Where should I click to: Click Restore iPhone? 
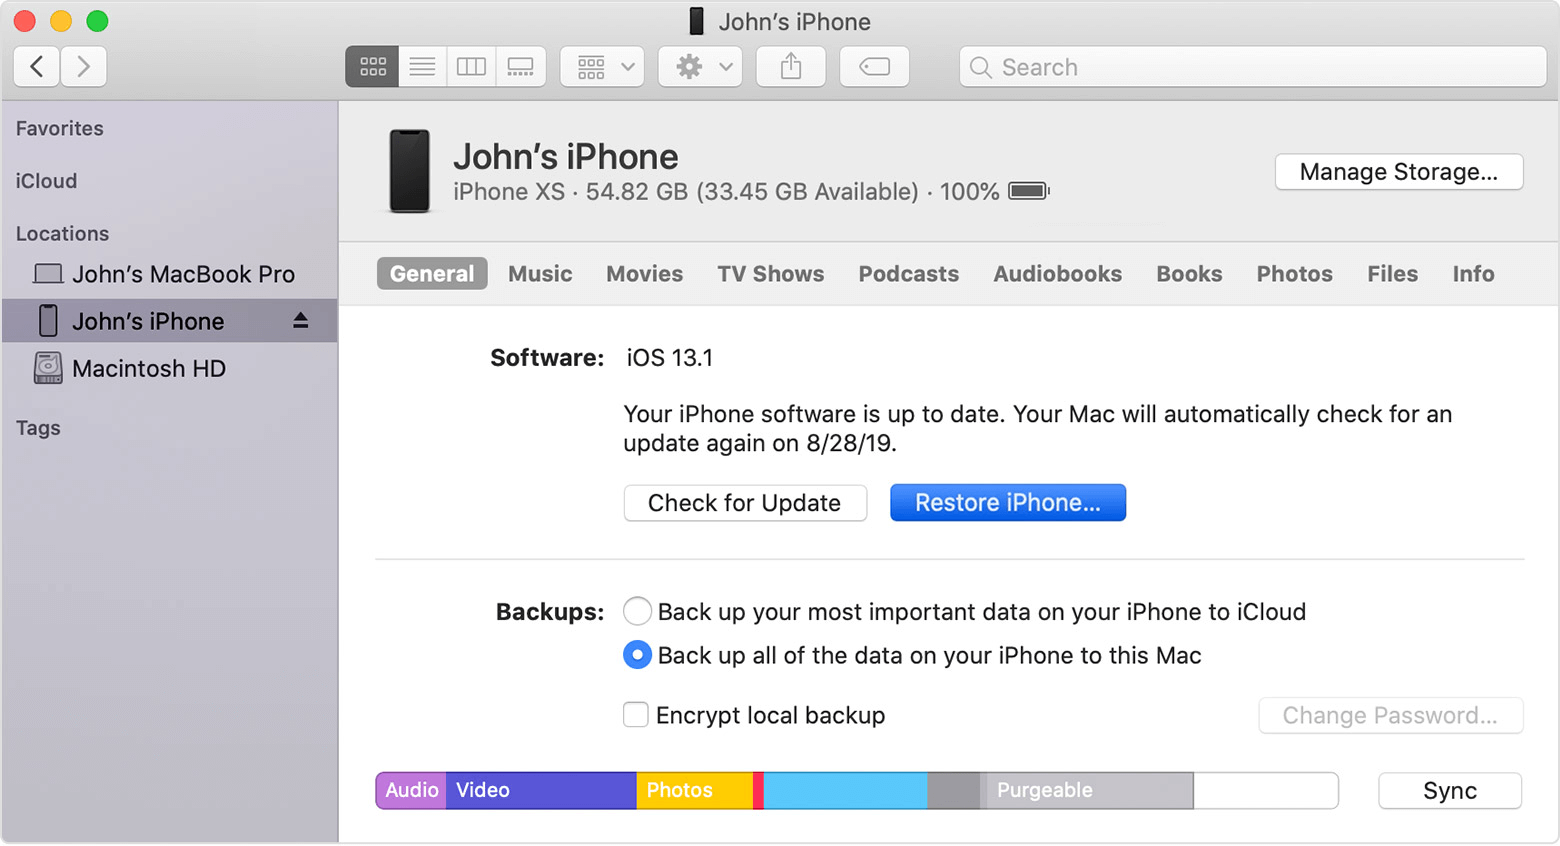tap(1007, 502)
